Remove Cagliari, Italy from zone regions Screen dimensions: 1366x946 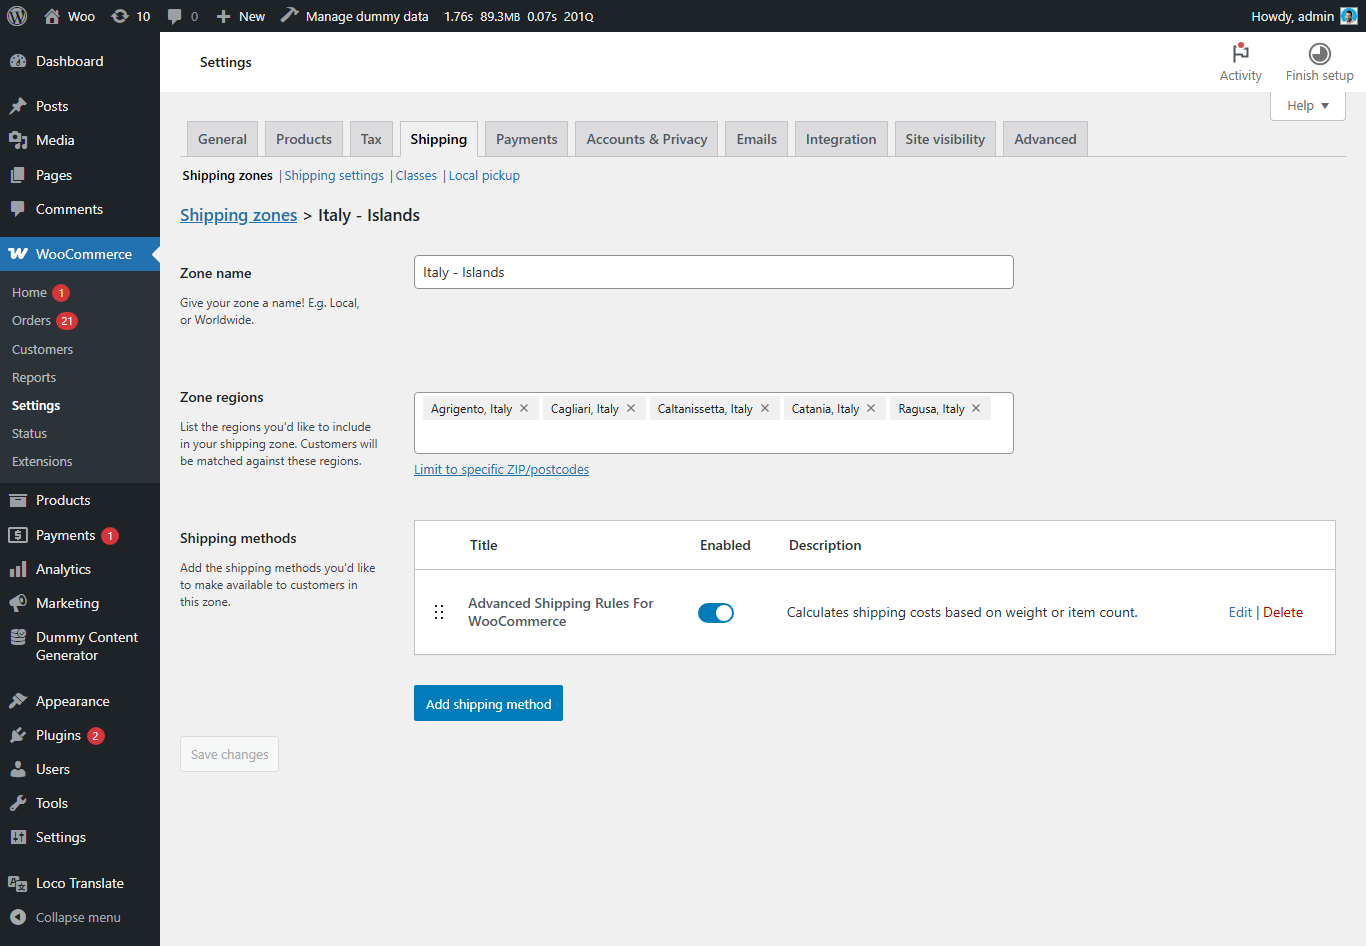pos(631,408)
